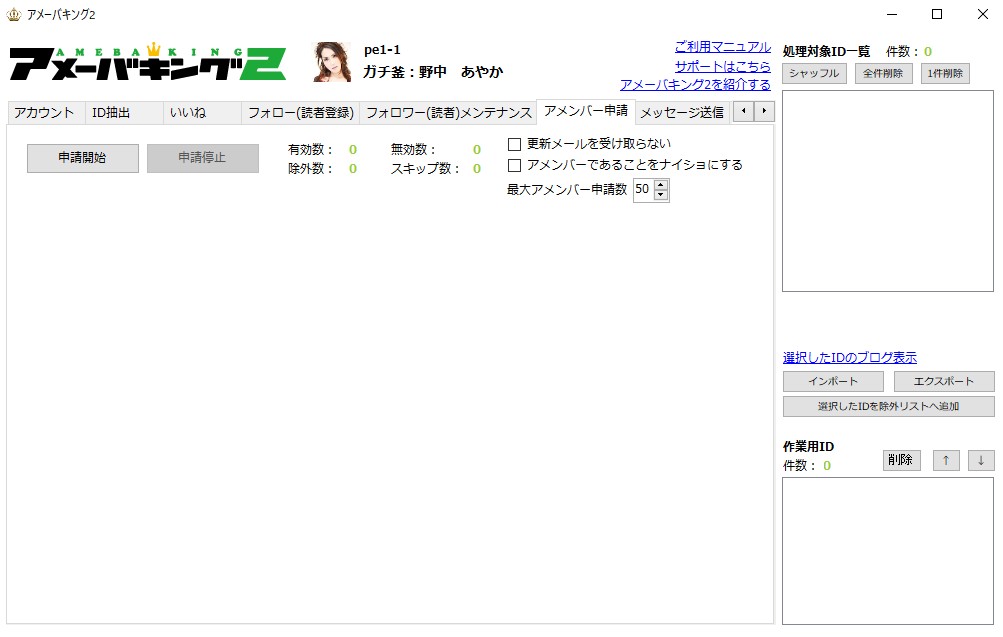This screenshot has width=1003, height=637.
Task: Click 選択したIDのブログ表示 link
Action: tap(849, 358)
